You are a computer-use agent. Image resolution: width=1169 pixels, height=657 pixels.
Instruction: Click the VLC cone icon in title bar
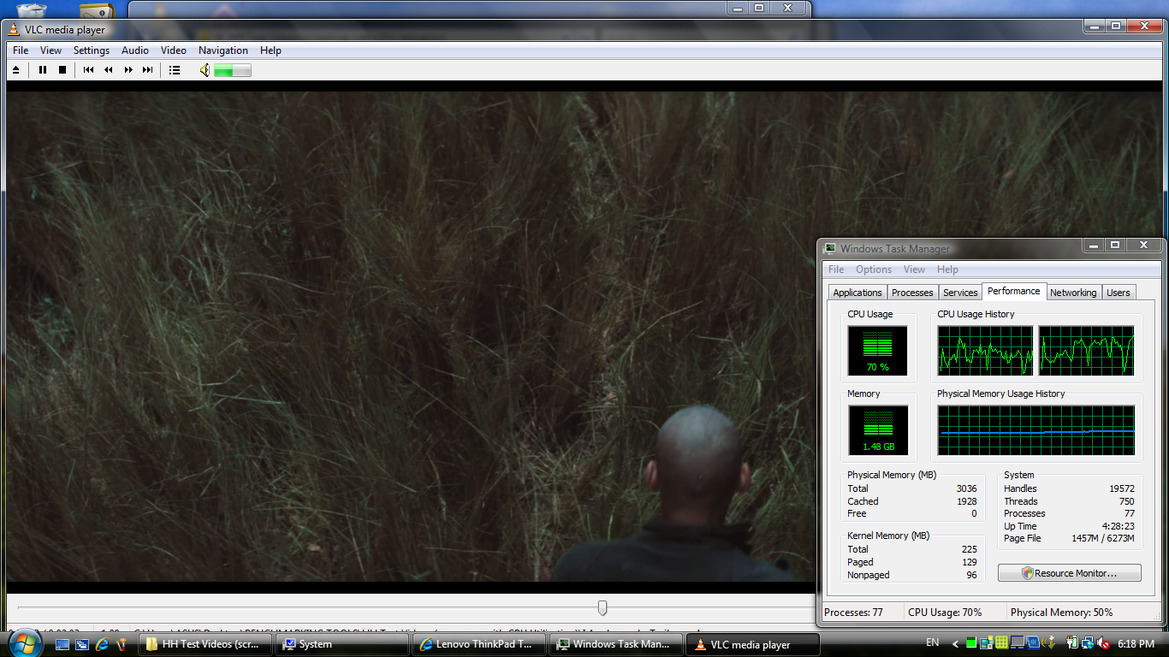13,30
